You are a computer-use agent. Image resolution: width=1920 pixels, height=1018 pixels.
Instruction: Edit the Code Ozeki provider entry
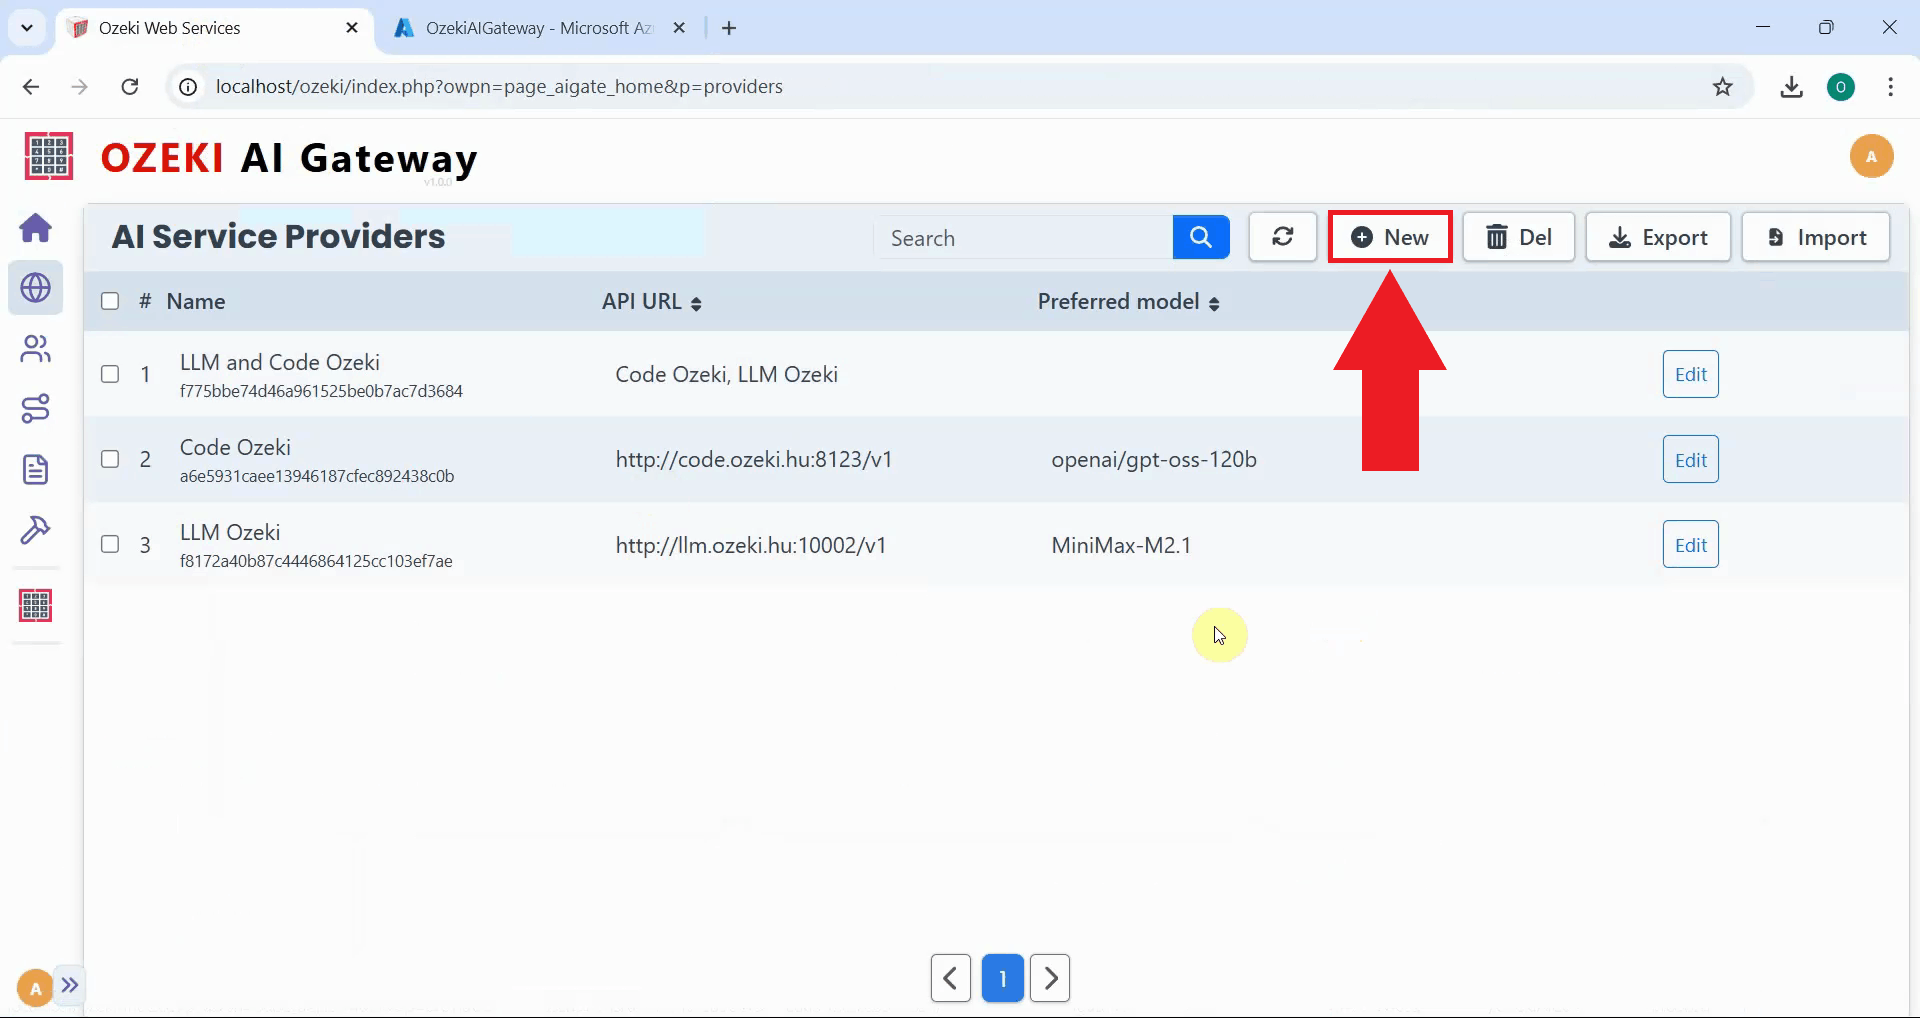coord(1689,459)
